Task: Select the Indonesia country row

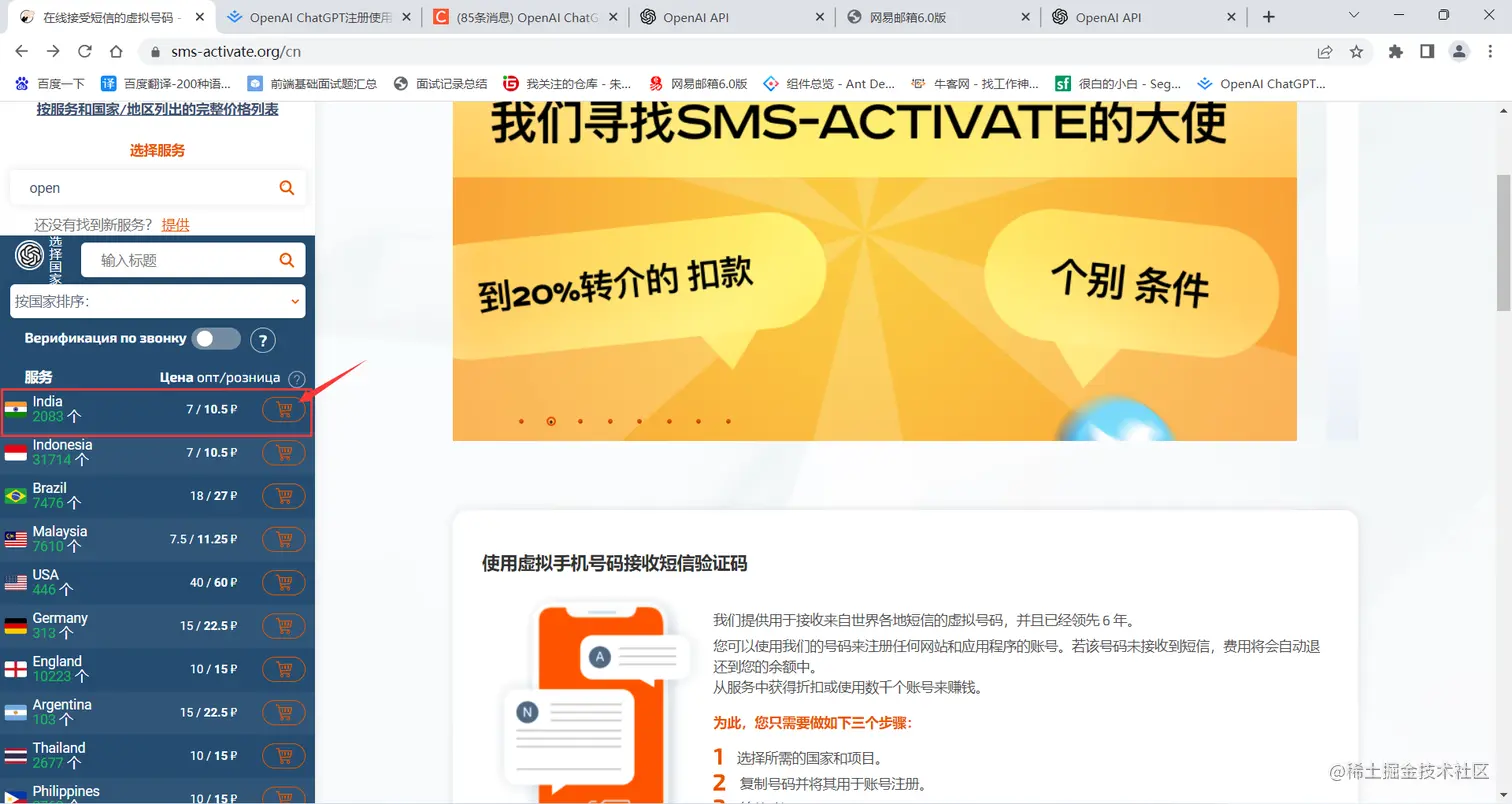Action: (x=157, y=453)
